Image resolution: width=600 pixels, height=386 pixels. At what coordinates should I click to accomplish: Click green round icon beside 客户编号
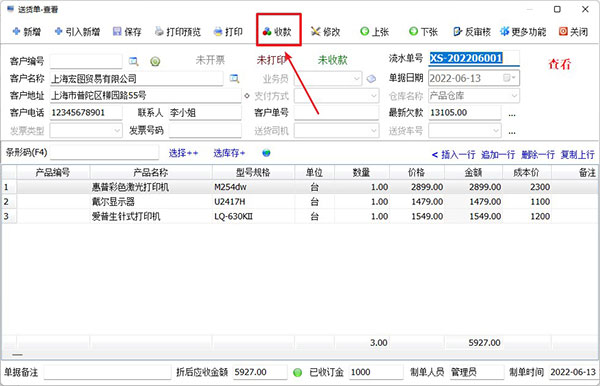[x=155, y=61]
